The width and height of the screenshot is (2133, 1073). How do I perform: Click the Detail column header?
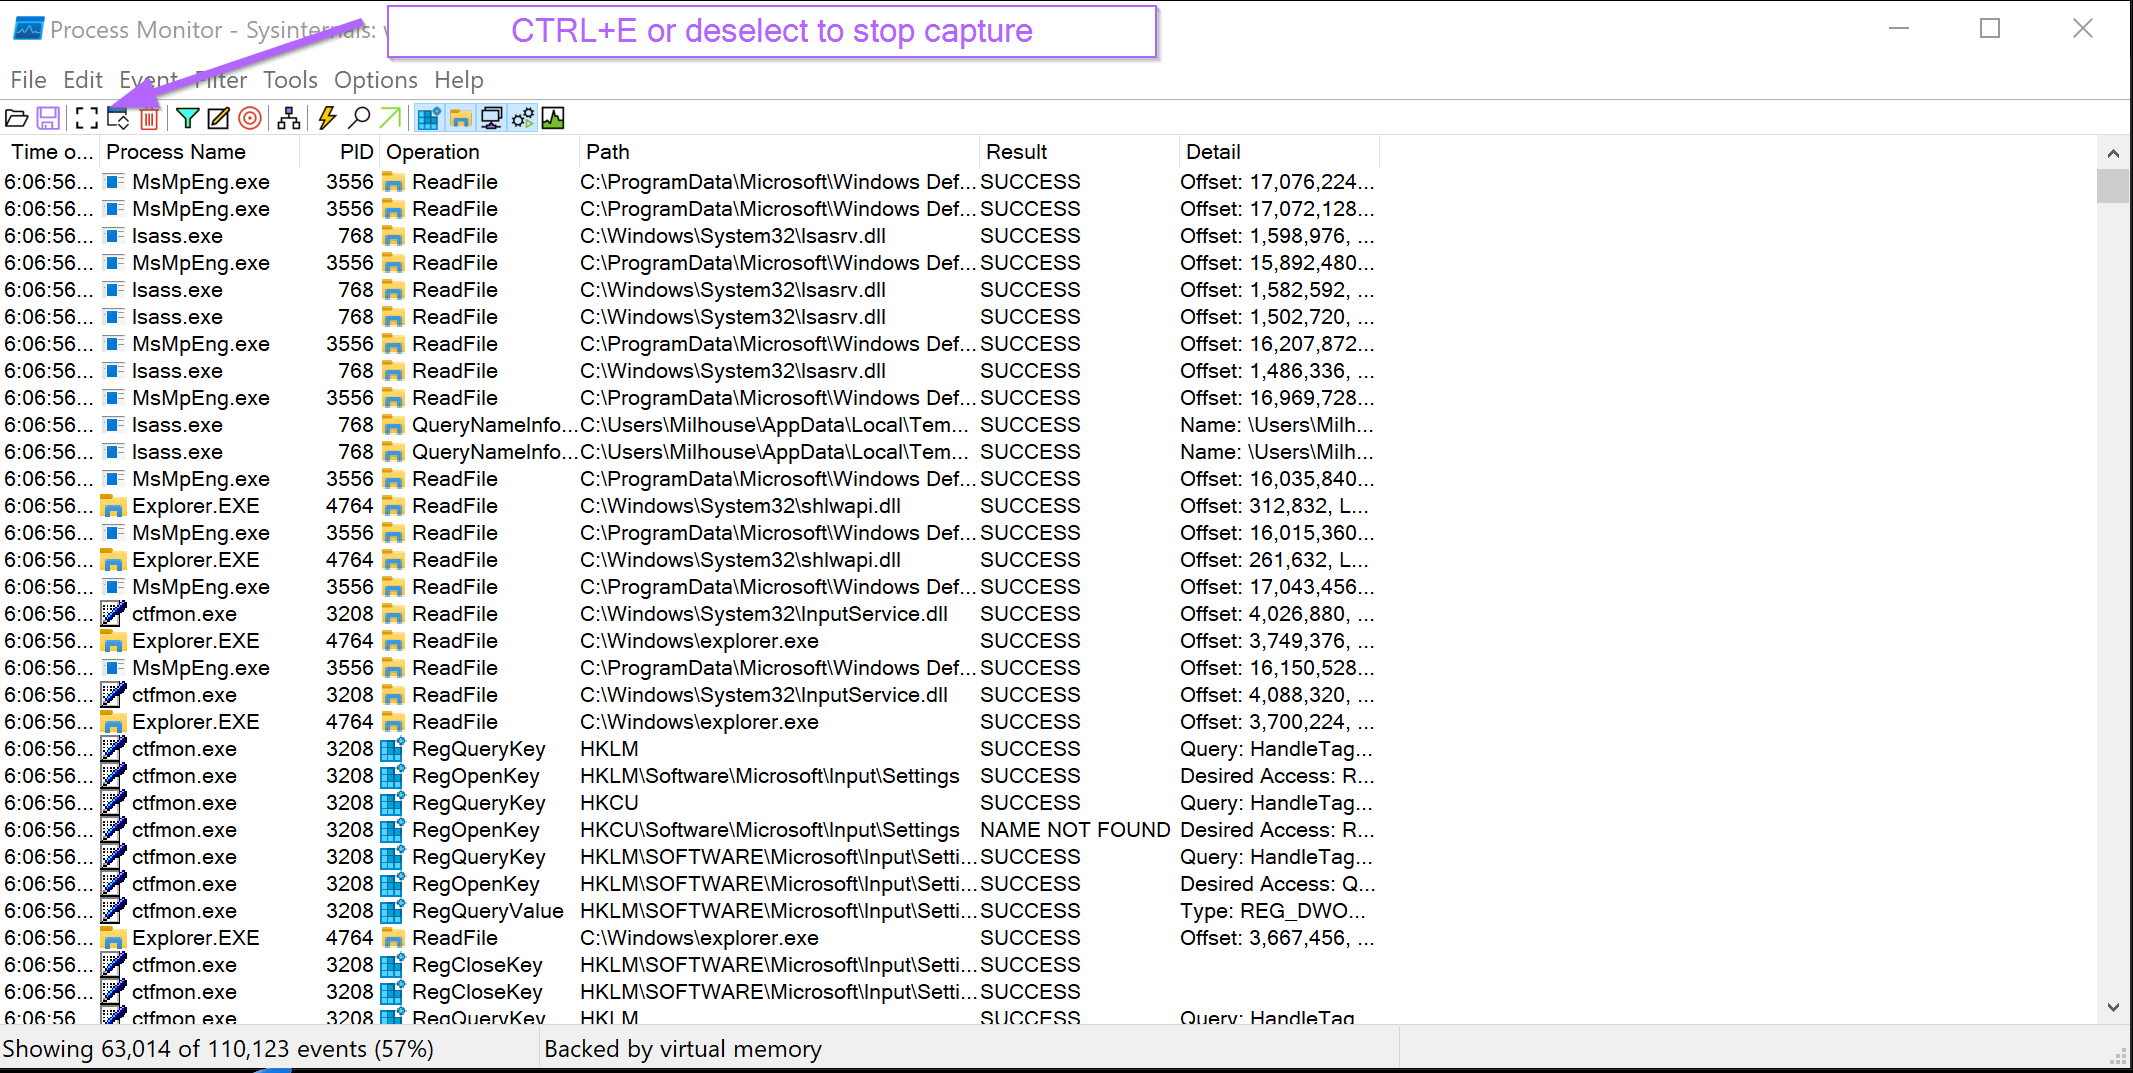[1280, 152]
